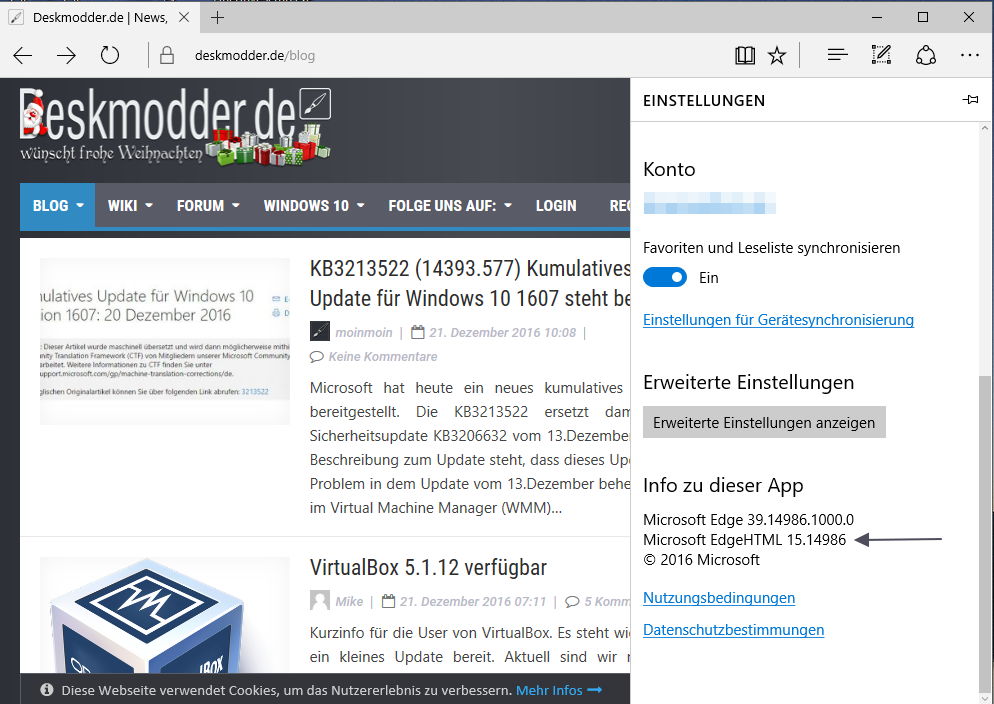Click the moinmoin author link

pos(364,332)
